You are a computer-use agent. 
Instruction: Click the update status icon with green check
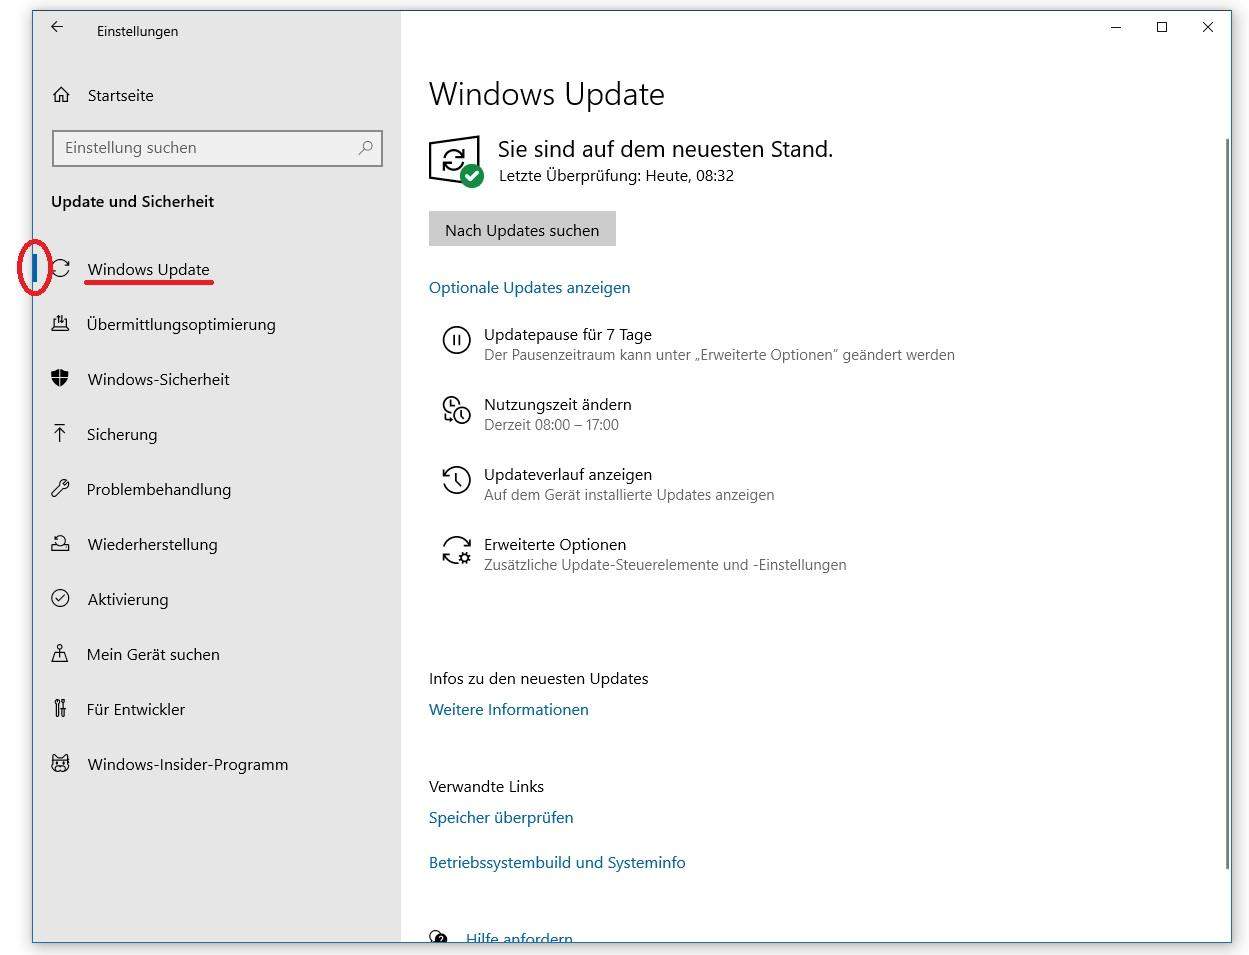(x=456, y=162)
